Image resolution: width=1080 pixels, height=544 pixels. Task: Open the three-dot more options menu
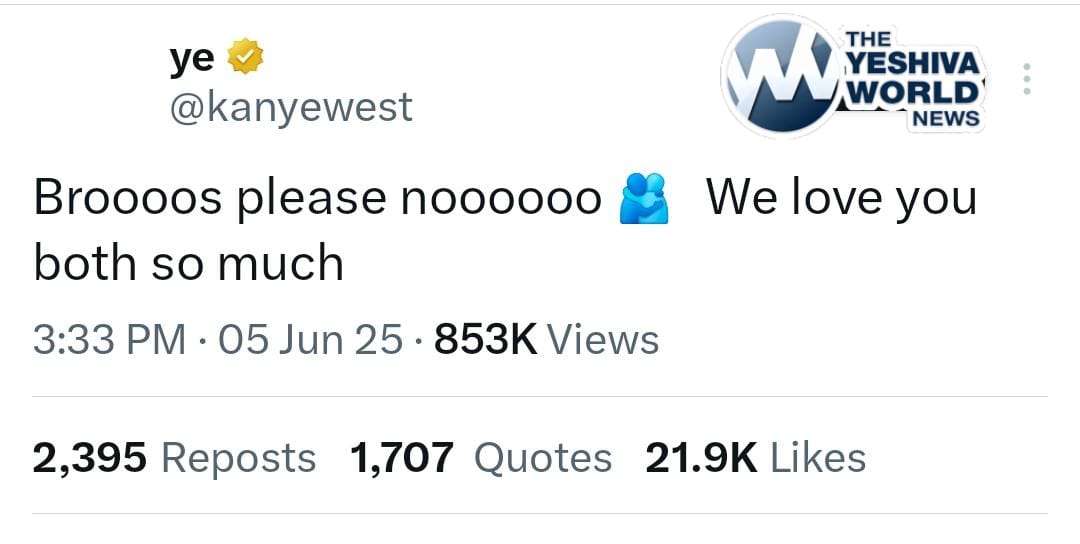point(1026,79)
